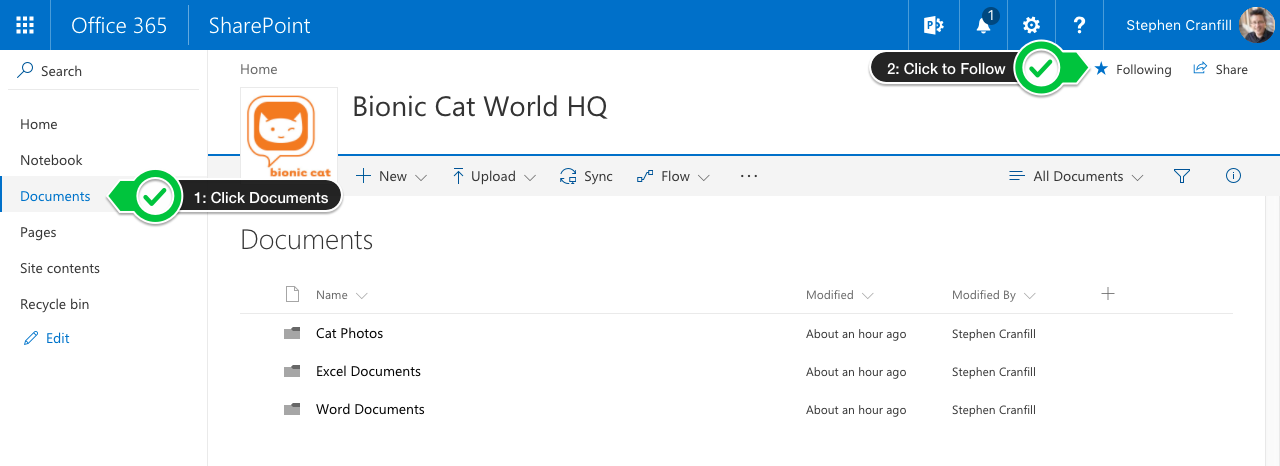Click the Flow icon

click(x=645, y=176)
